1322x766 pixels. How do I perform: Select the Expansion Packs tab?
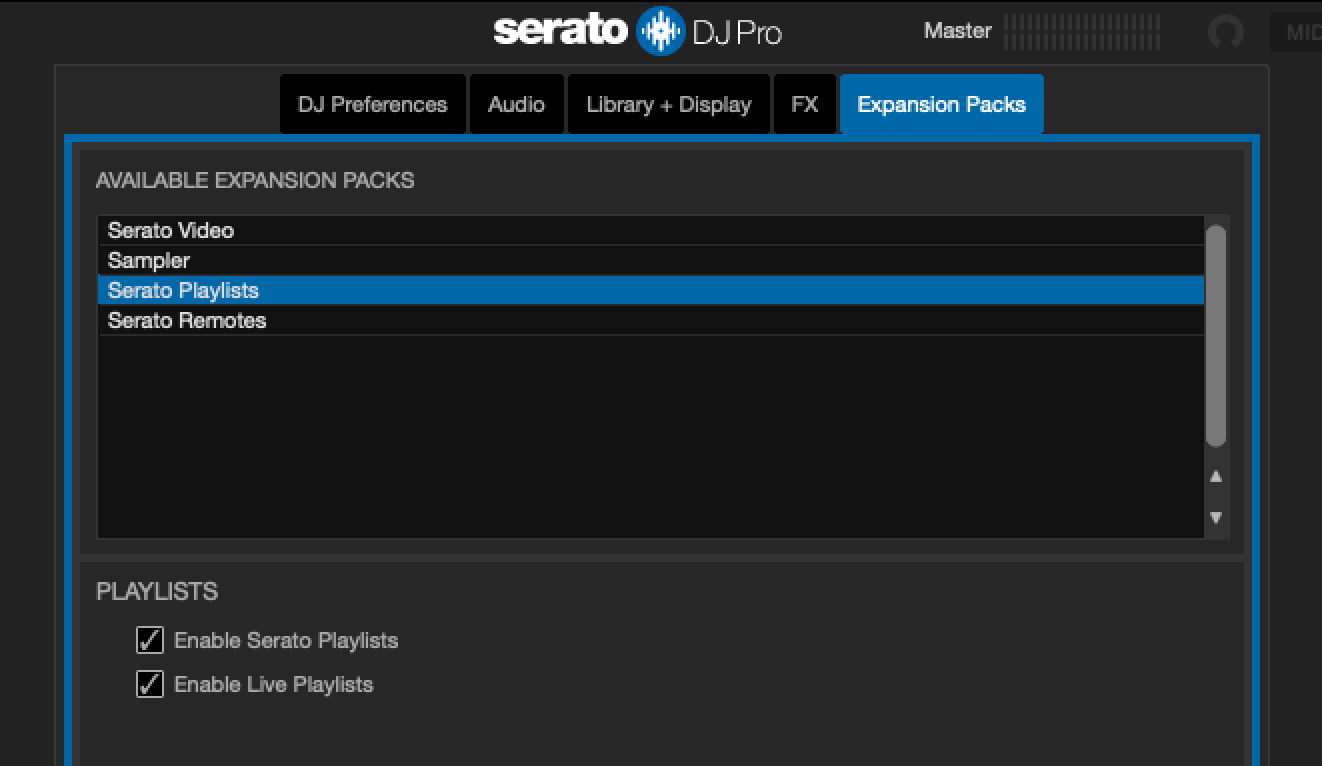coord(941,104)
